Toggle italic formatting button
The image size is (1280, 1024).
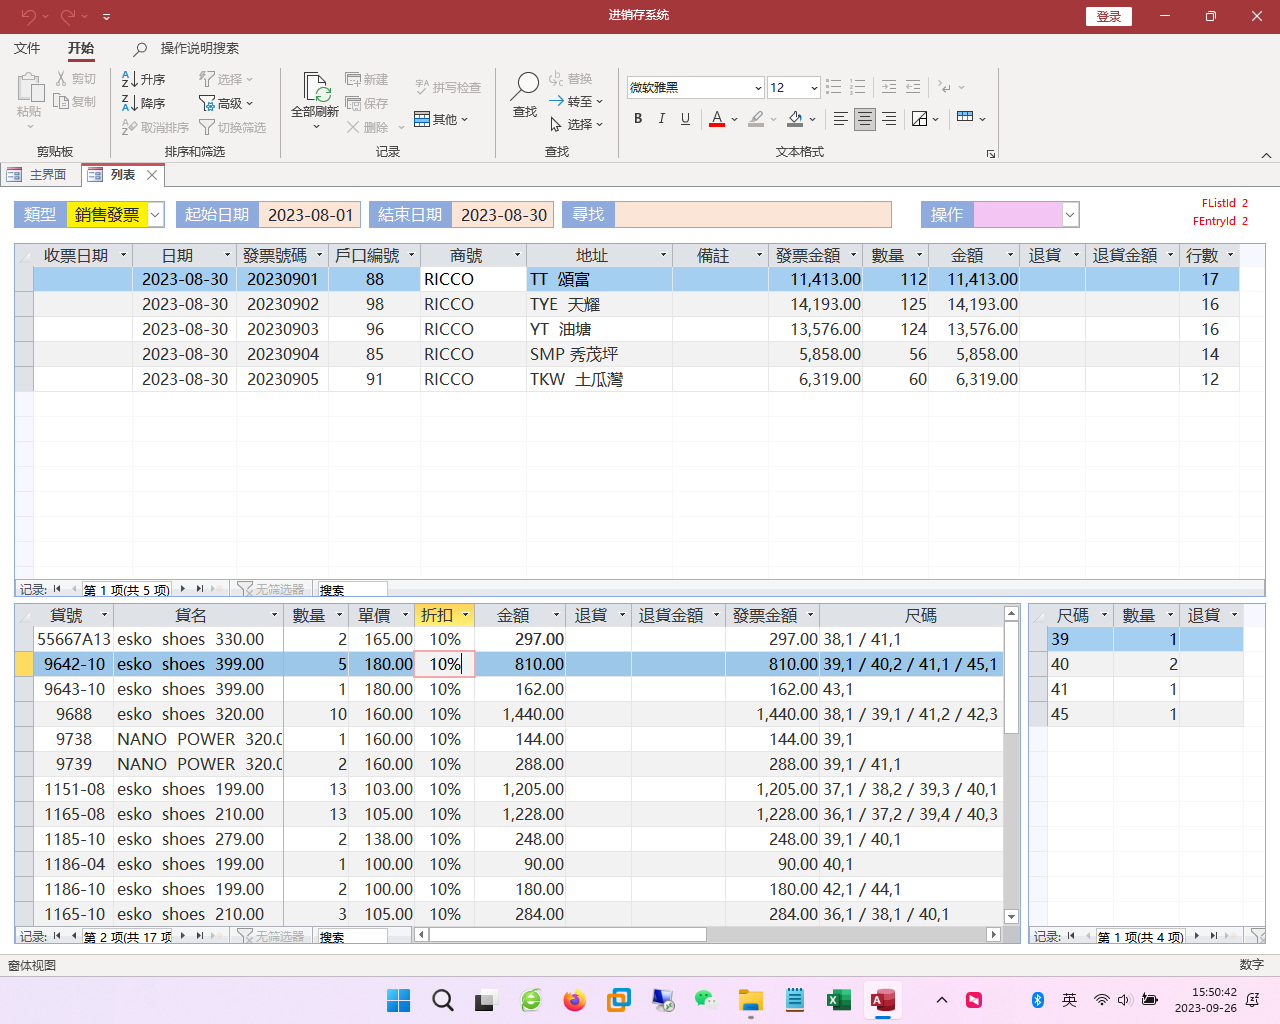pyautogui.click(x=661, y=119)
